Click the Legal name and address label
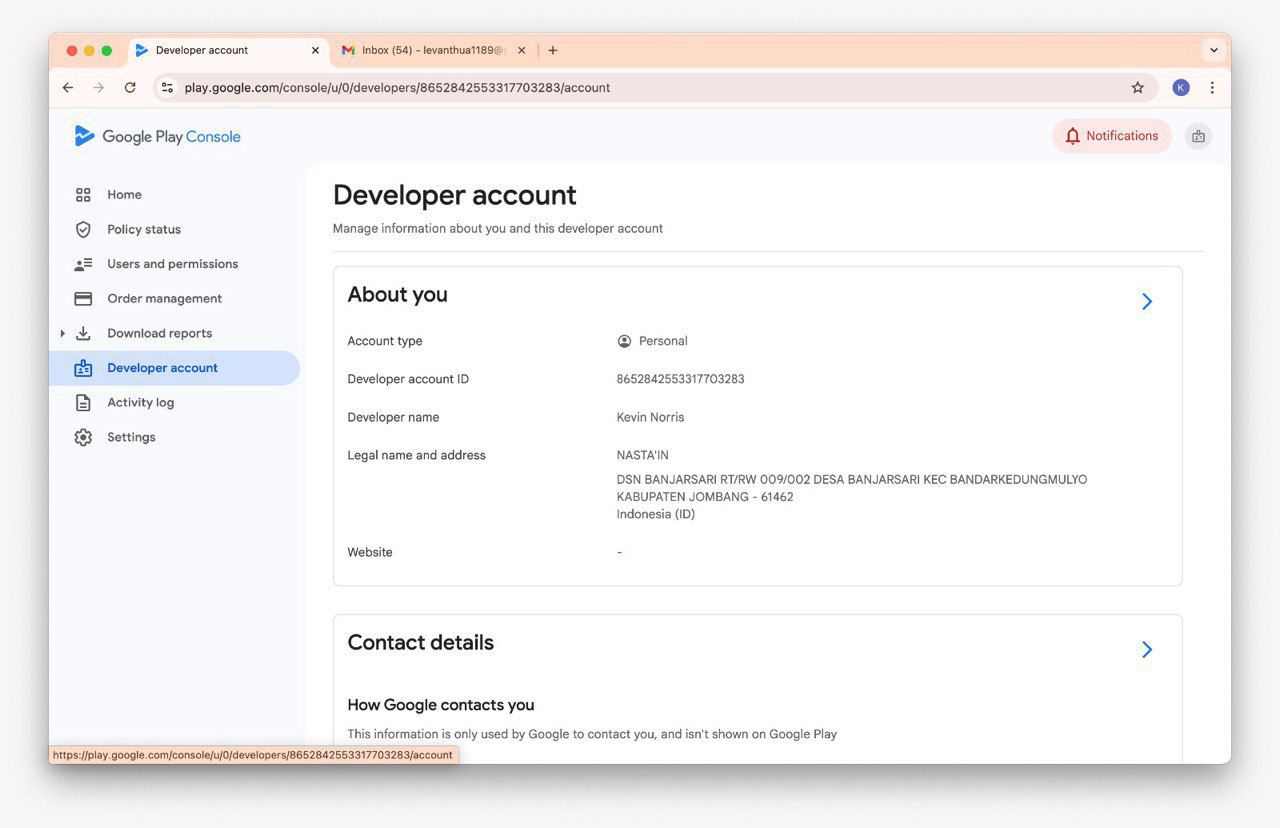The width and height of the screenshot is (1280, 828). (416, 455)
